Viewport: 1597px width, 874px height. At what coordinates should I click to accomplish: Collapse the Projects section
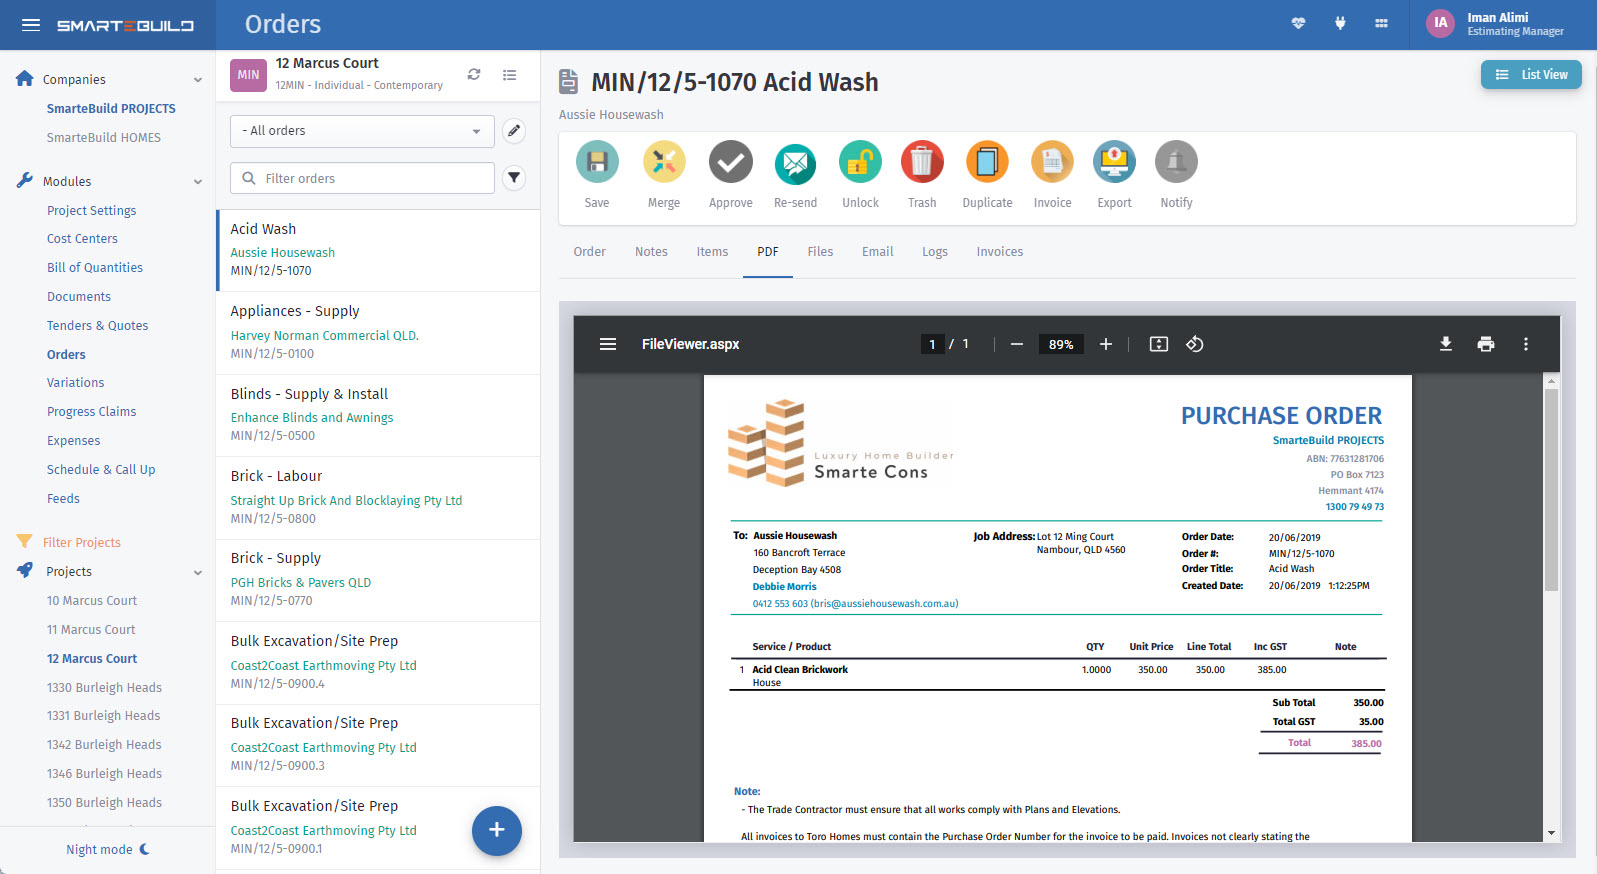pos(198,573)
